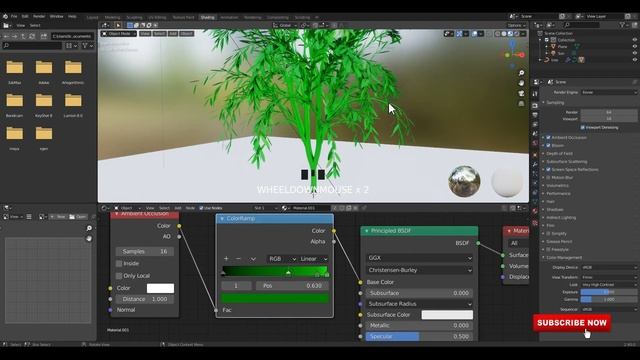Click the Subscribe Now button
Screen dimensions: 640x360
click(572, 323)
